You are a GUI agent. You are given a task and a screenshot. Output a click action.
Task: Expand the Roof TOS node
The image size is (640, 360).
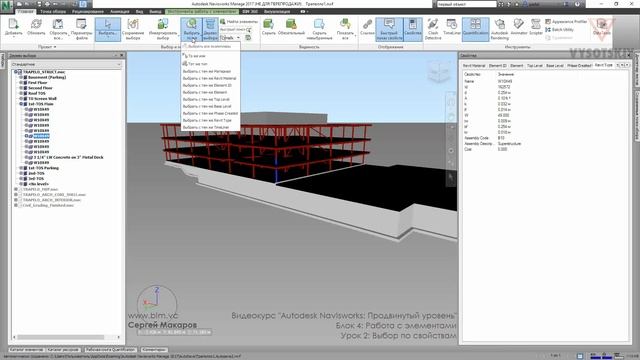coord(21,93)
